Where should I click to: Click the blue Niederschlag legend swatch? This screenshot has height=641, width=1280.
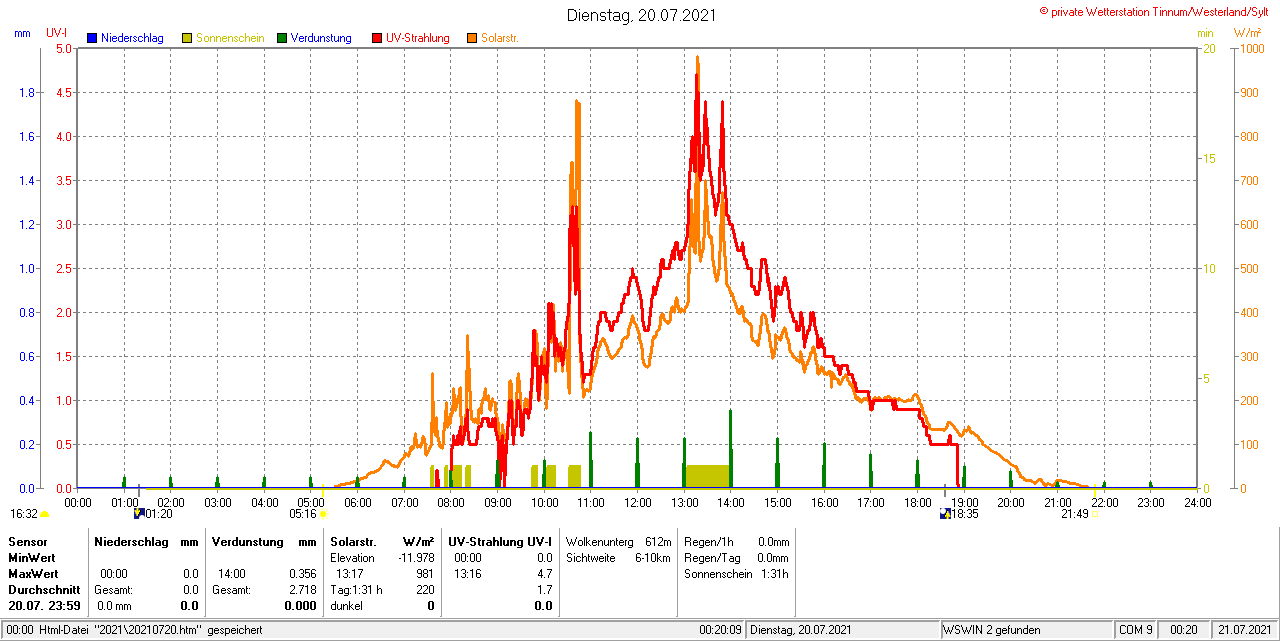[x=92, y=38]
